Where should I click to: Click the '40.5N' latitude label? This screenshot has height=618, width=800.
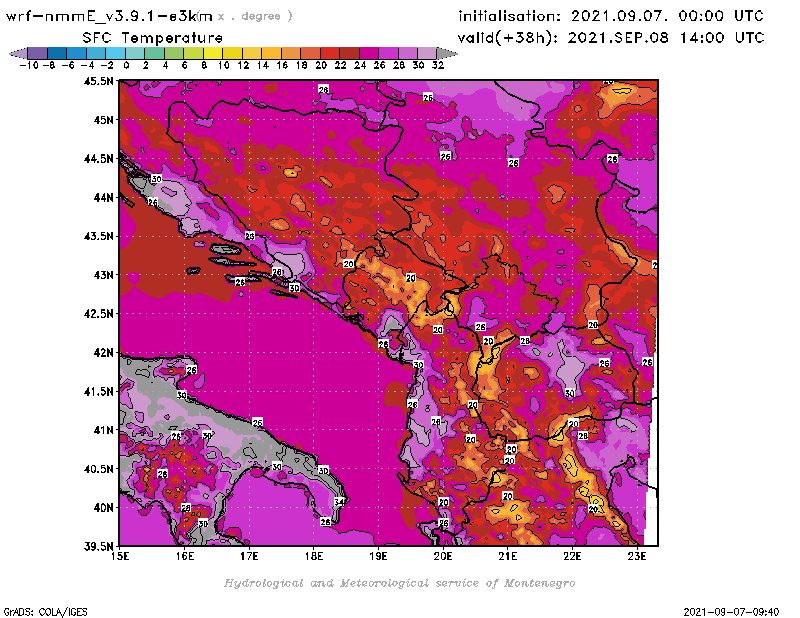[x=99, y=469]
